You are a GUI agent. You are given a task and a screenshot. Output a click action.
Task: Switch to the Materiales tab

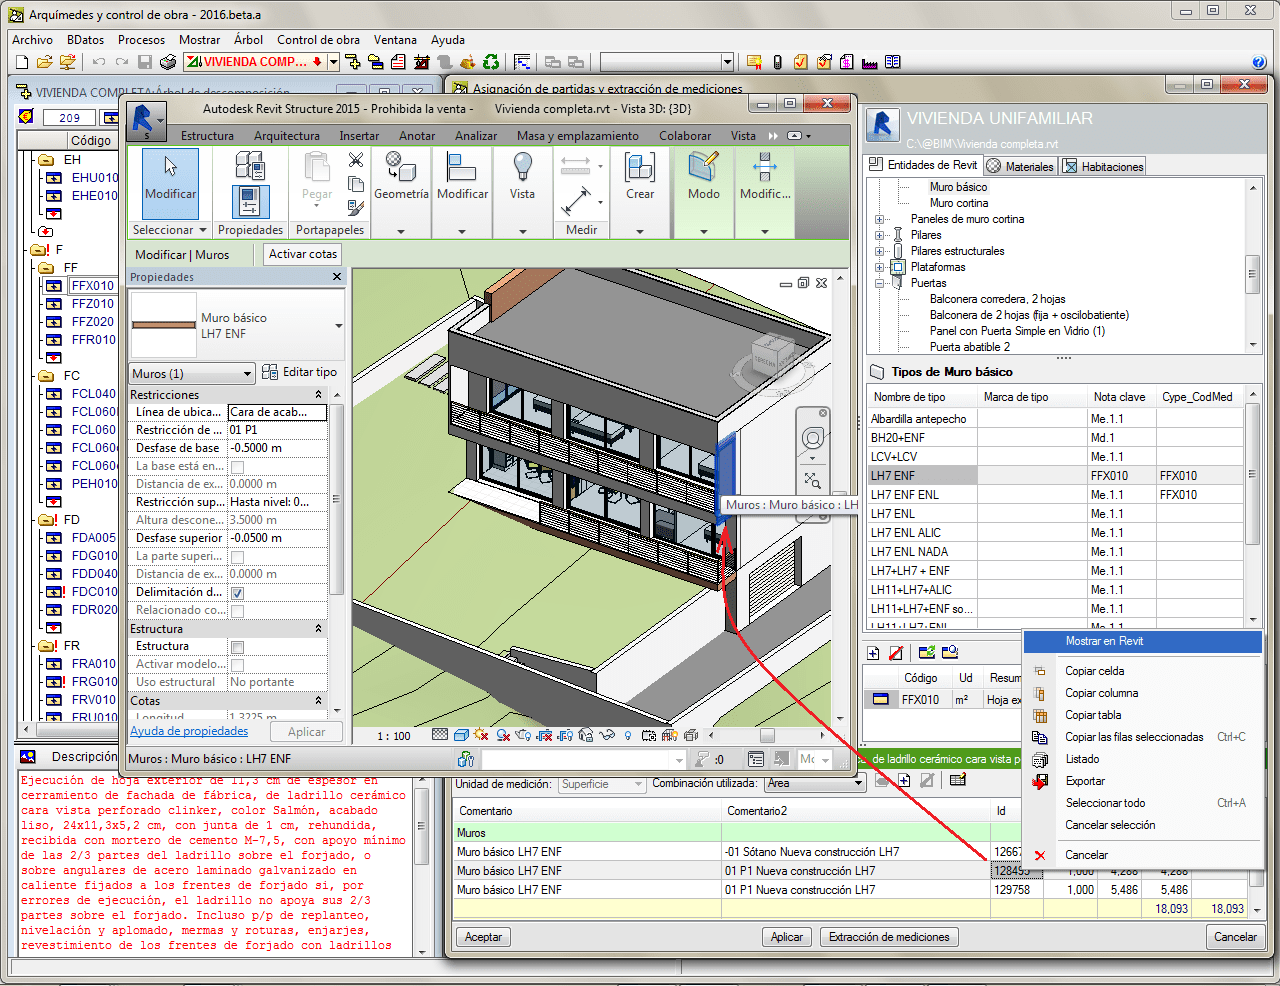point(1020,167)
